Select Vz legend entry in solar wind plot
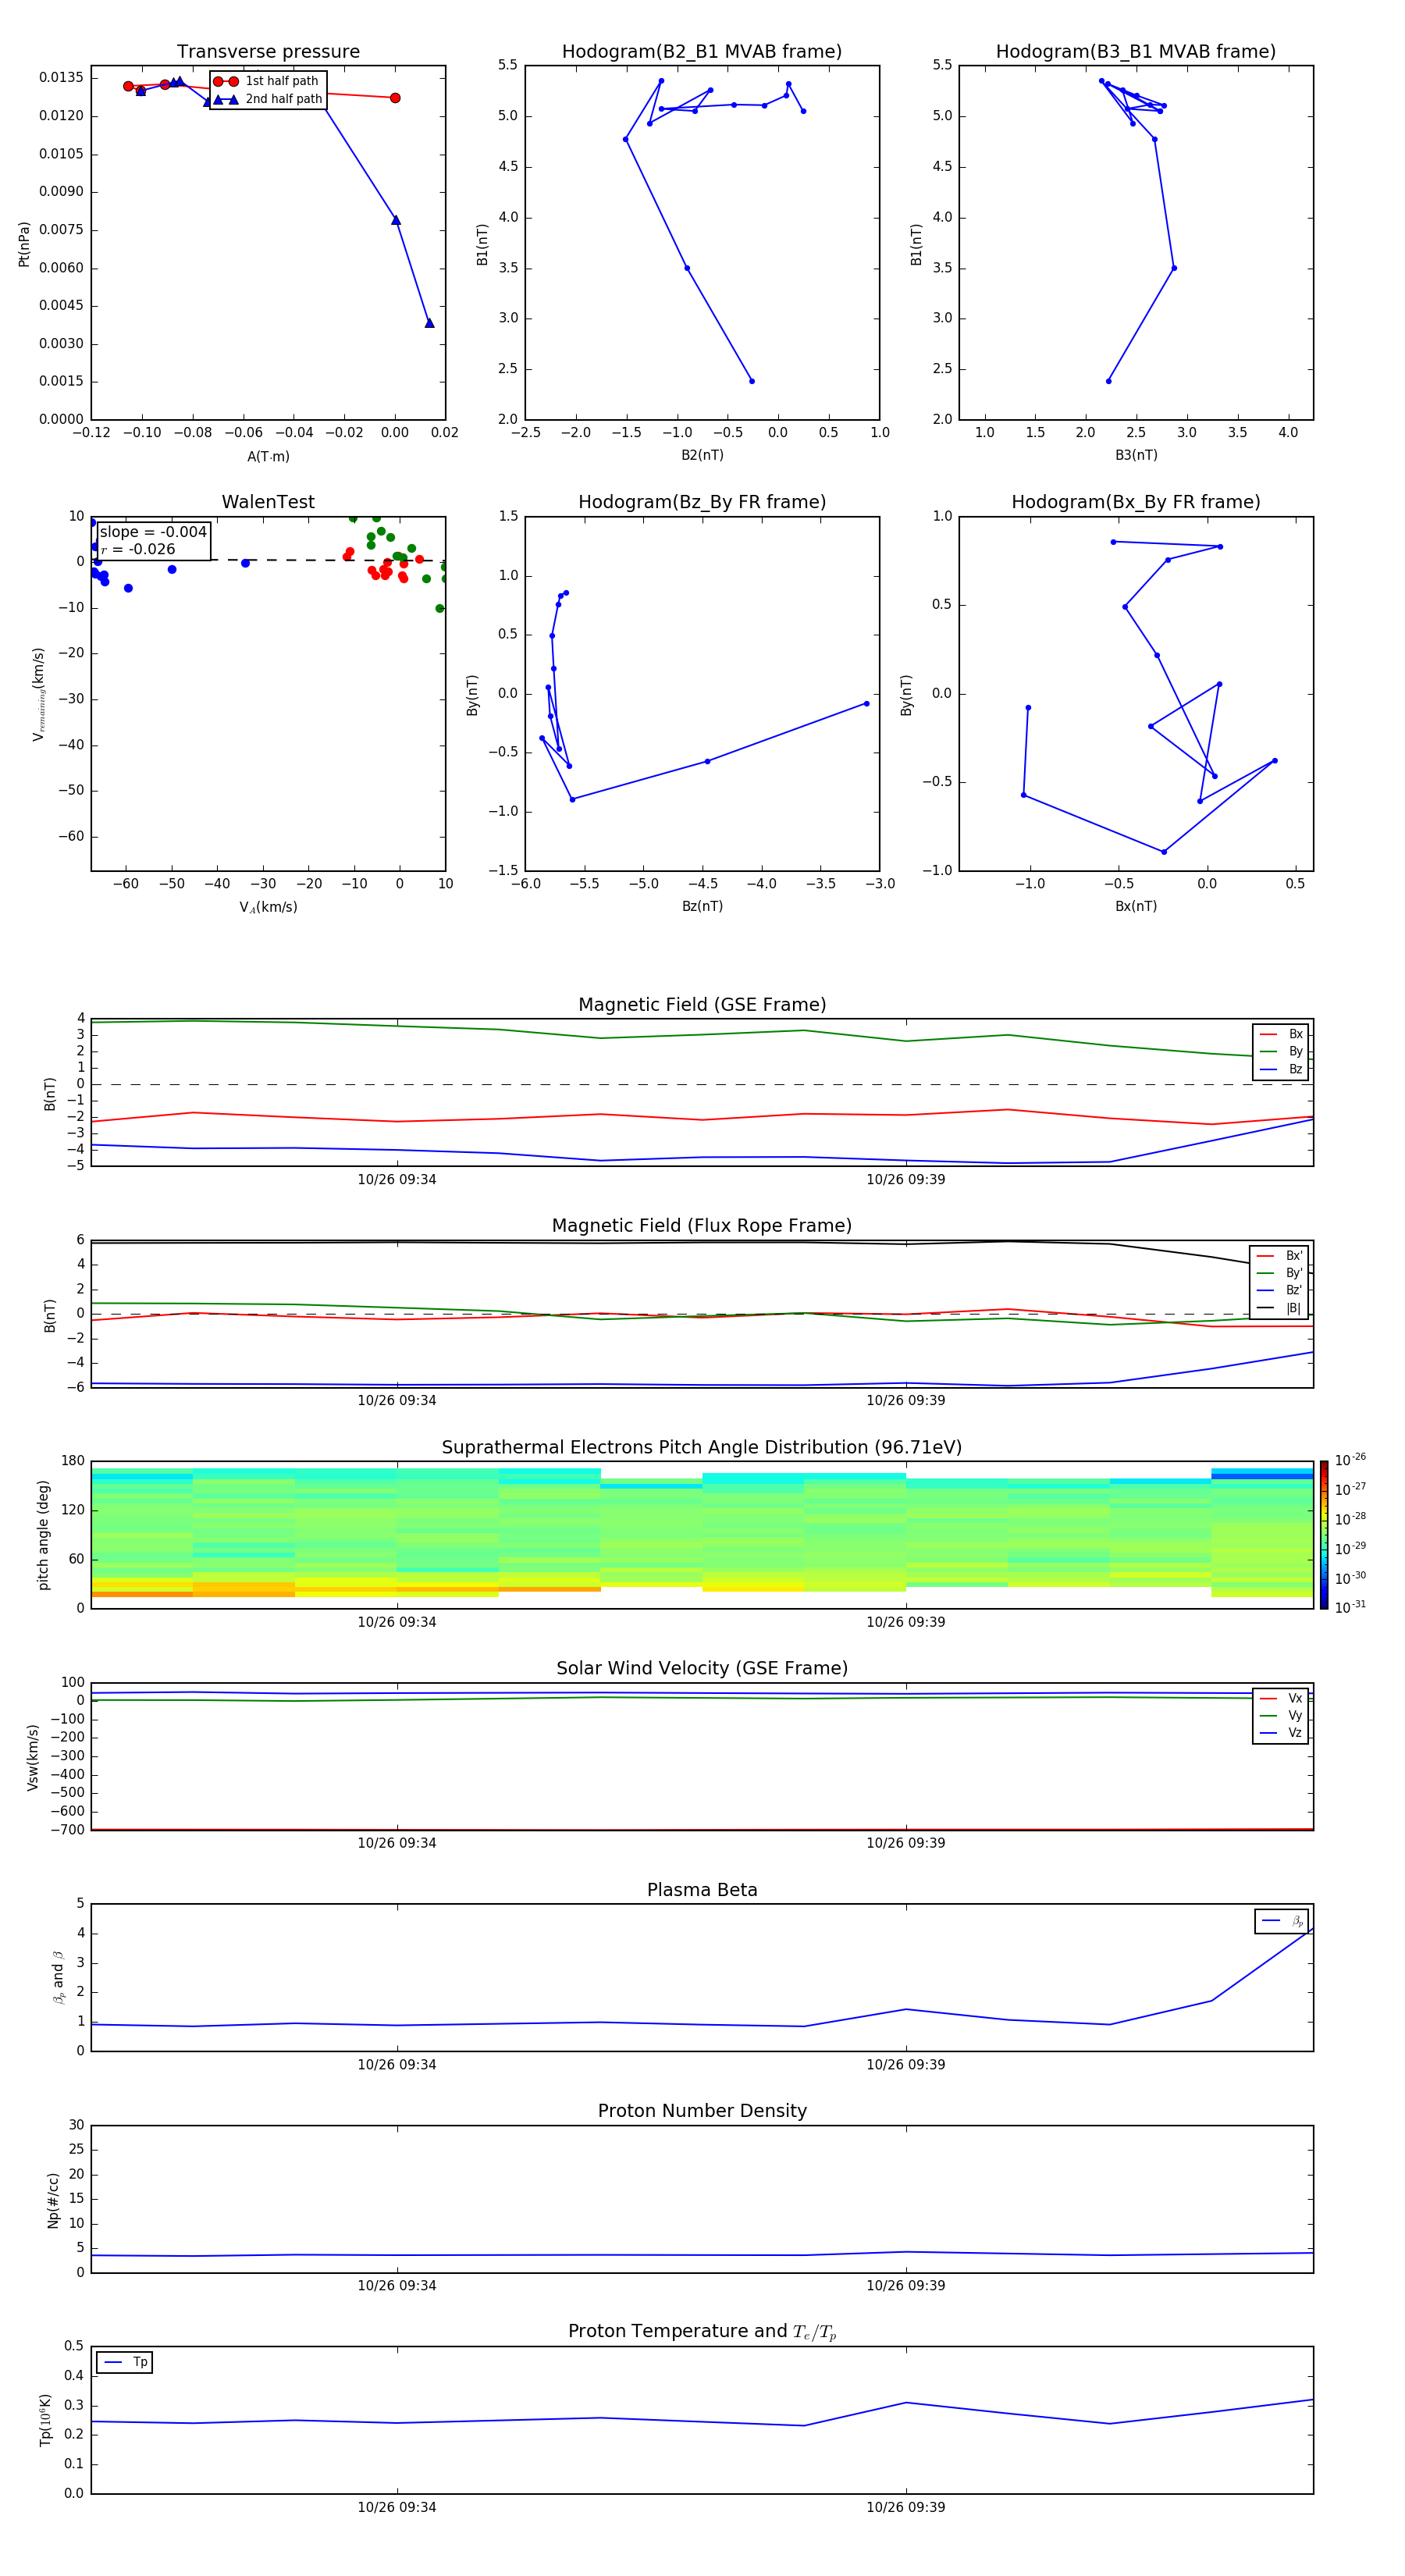 click(x=1281, y=1733)
